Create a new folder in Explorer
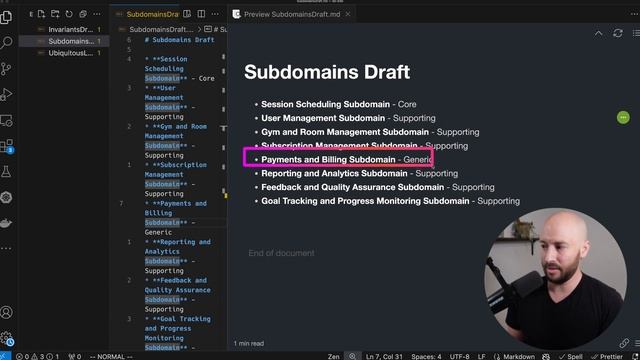This screenshot has width=640, height=360. click(x=55, y=14)
